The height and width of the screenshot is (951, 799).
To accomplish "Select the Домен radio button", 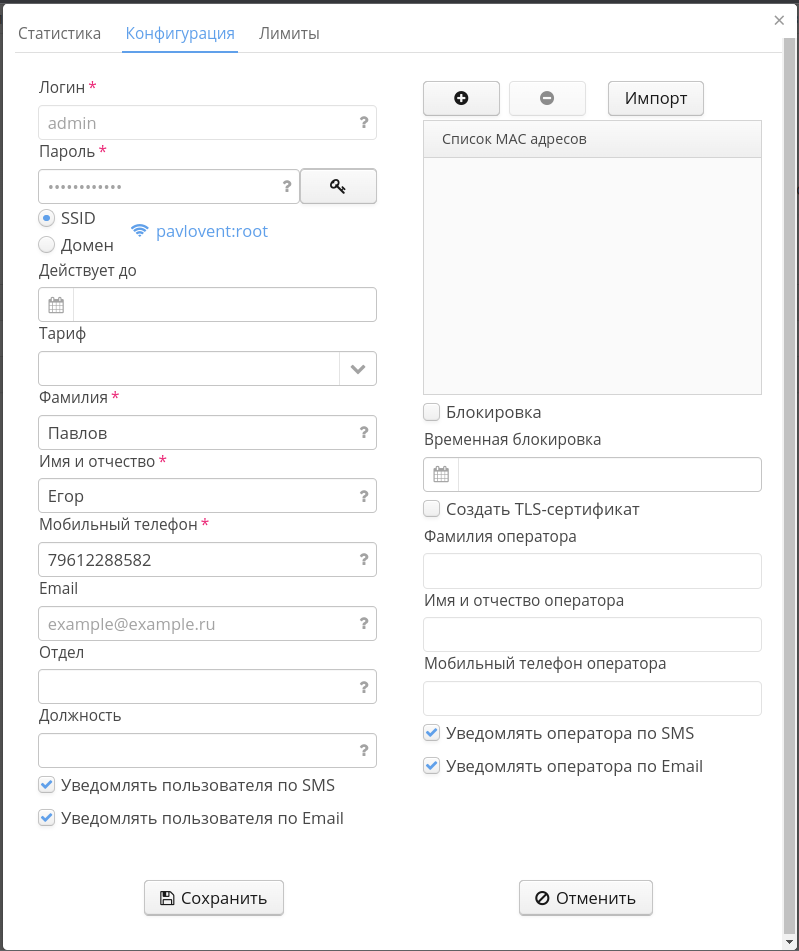I will (x=46, y=244).
